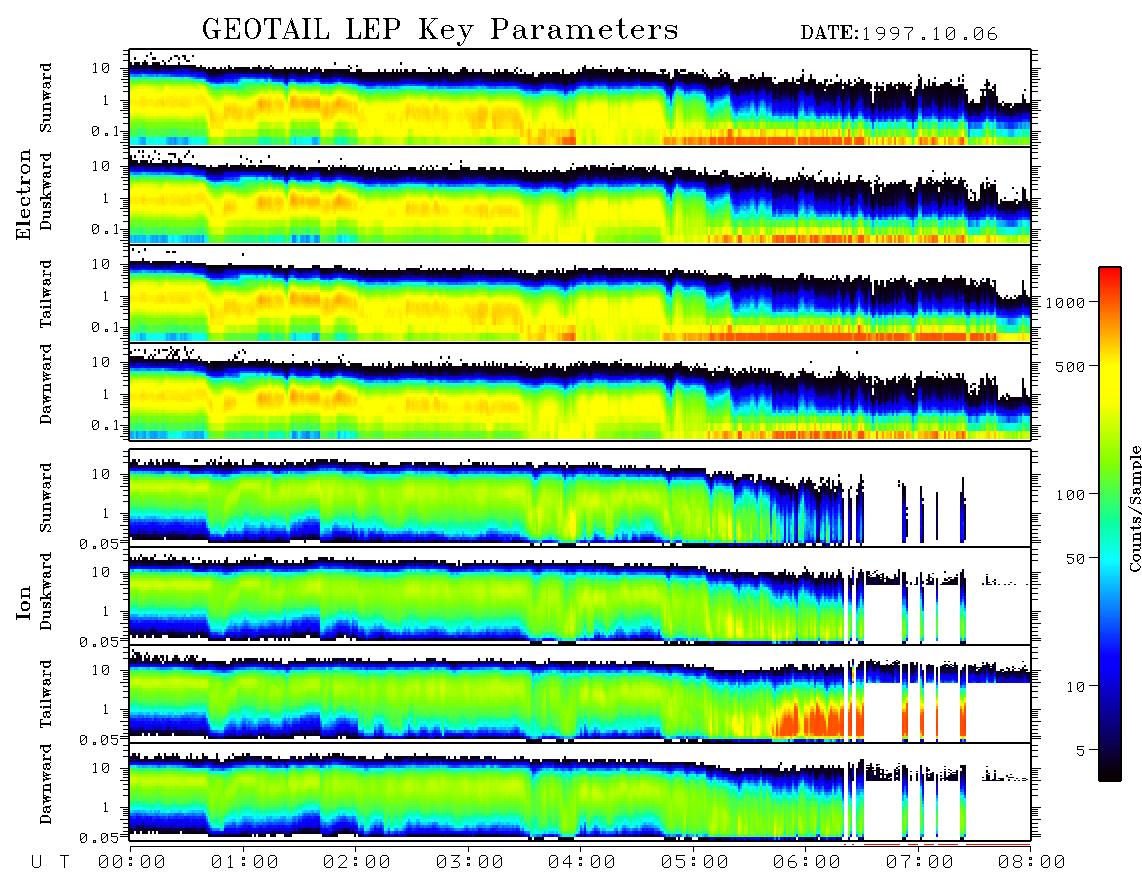1142x880 pixels.
Task: Select the Ion Sunward spectrogram panel
Action: (x=580, y=498)
